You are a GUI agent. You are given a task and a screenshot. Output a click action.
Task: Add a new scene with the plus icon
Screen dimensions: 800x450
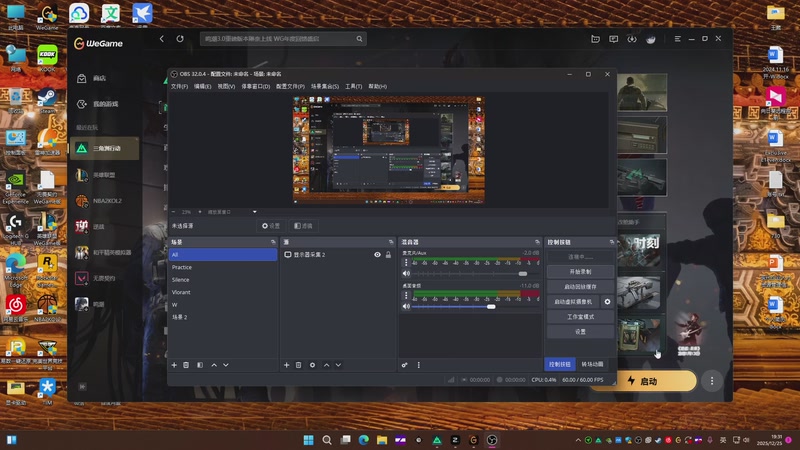point(174,365)
